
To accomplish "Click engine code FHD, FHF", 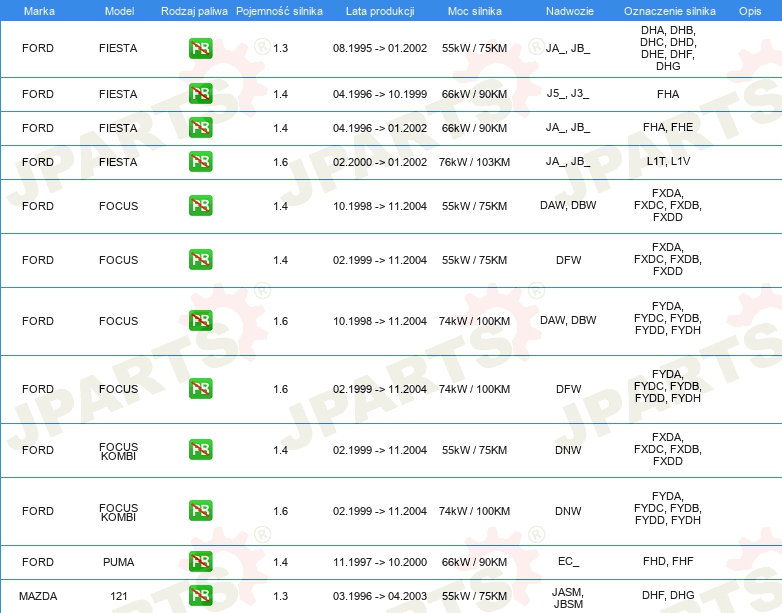I will coord(668,561).
